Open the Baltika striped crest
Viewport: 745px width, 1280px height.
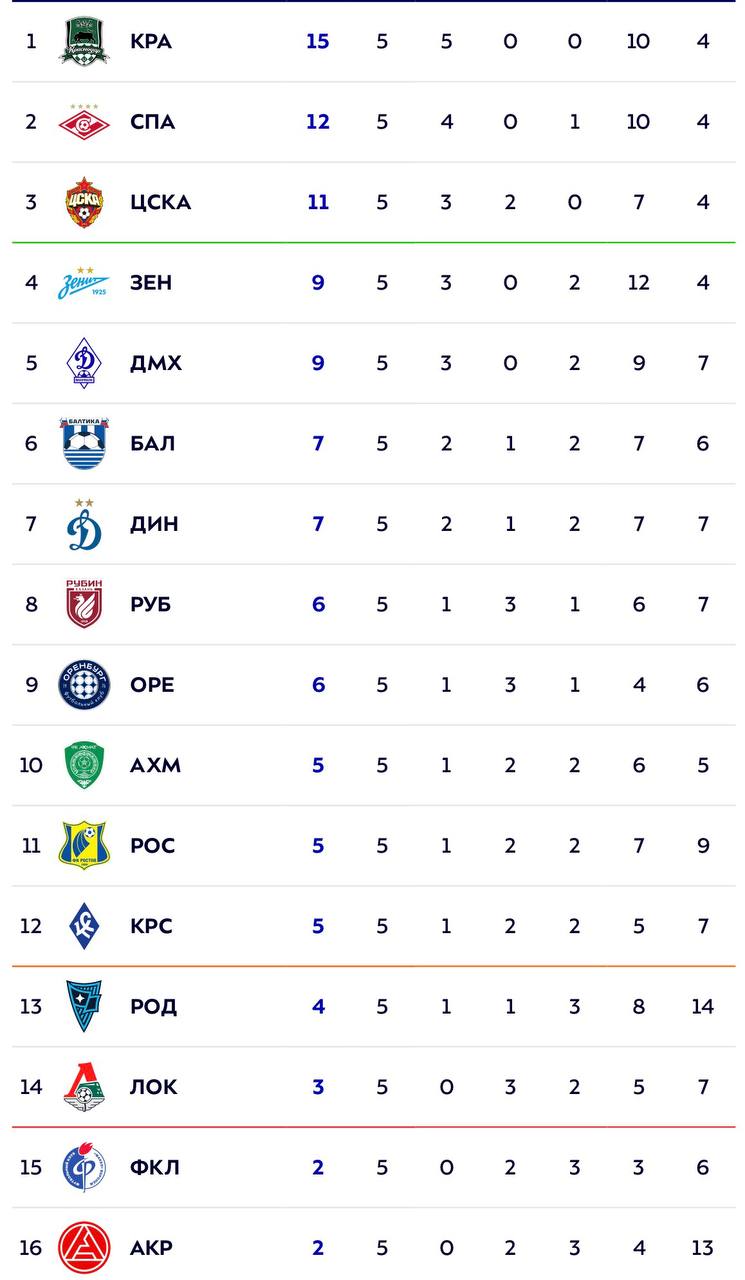click(84, 443)
